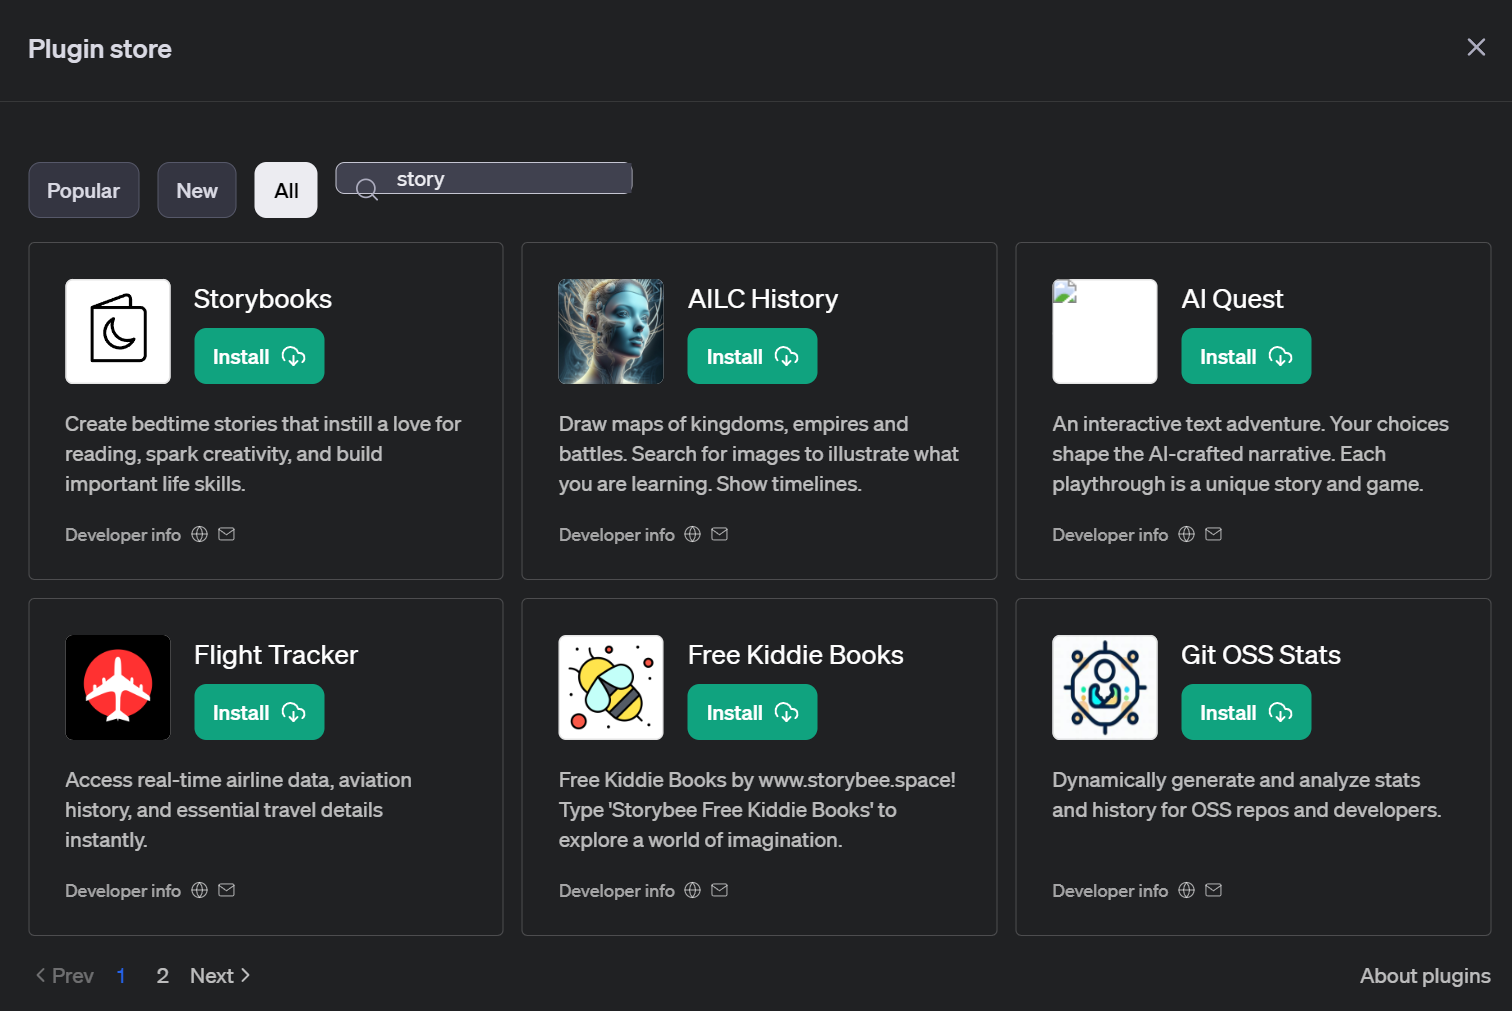1512x1011 pixels.
Task: Email the AILC History developer via envelope icon
Action: point(719,534)
